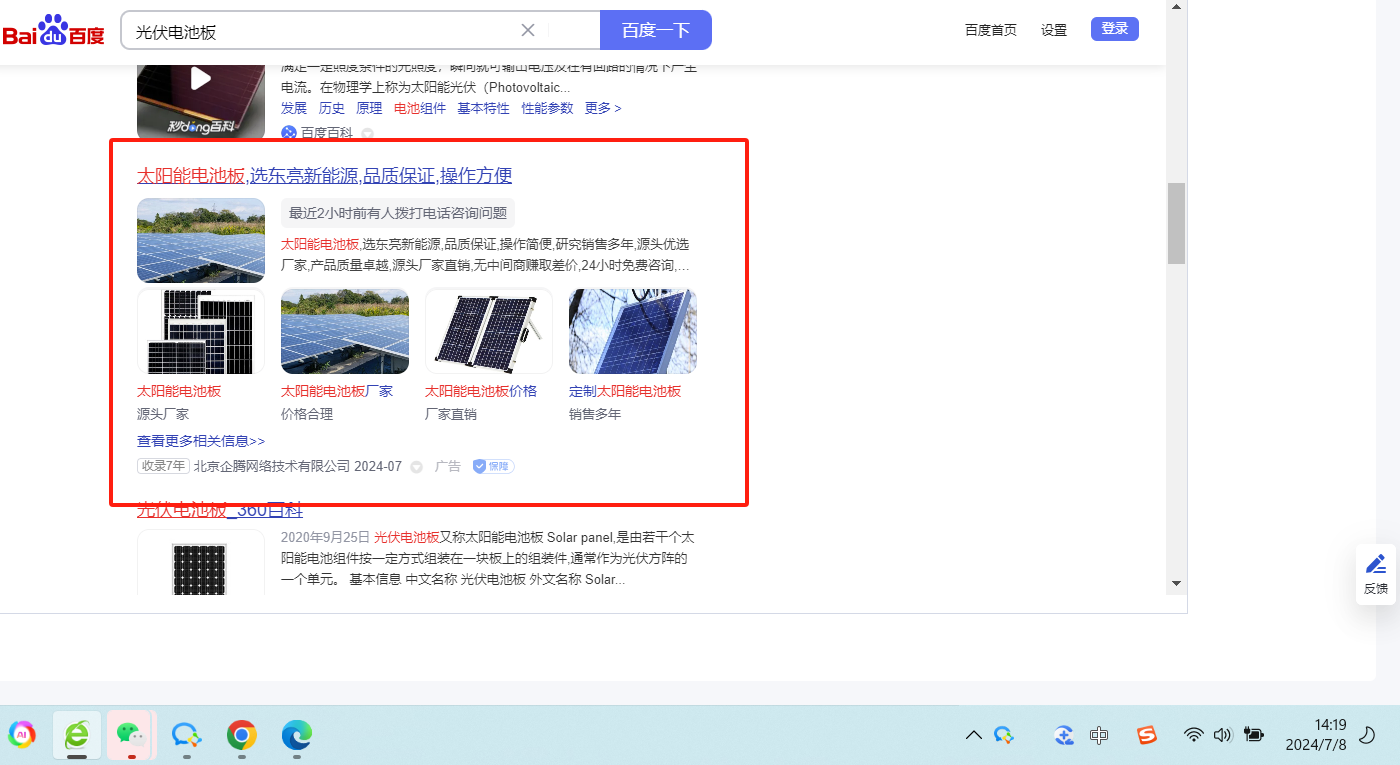Switch the 中 input method indicator
The width and height of the screenshot is (1400, 765).
coord(1099,736)
